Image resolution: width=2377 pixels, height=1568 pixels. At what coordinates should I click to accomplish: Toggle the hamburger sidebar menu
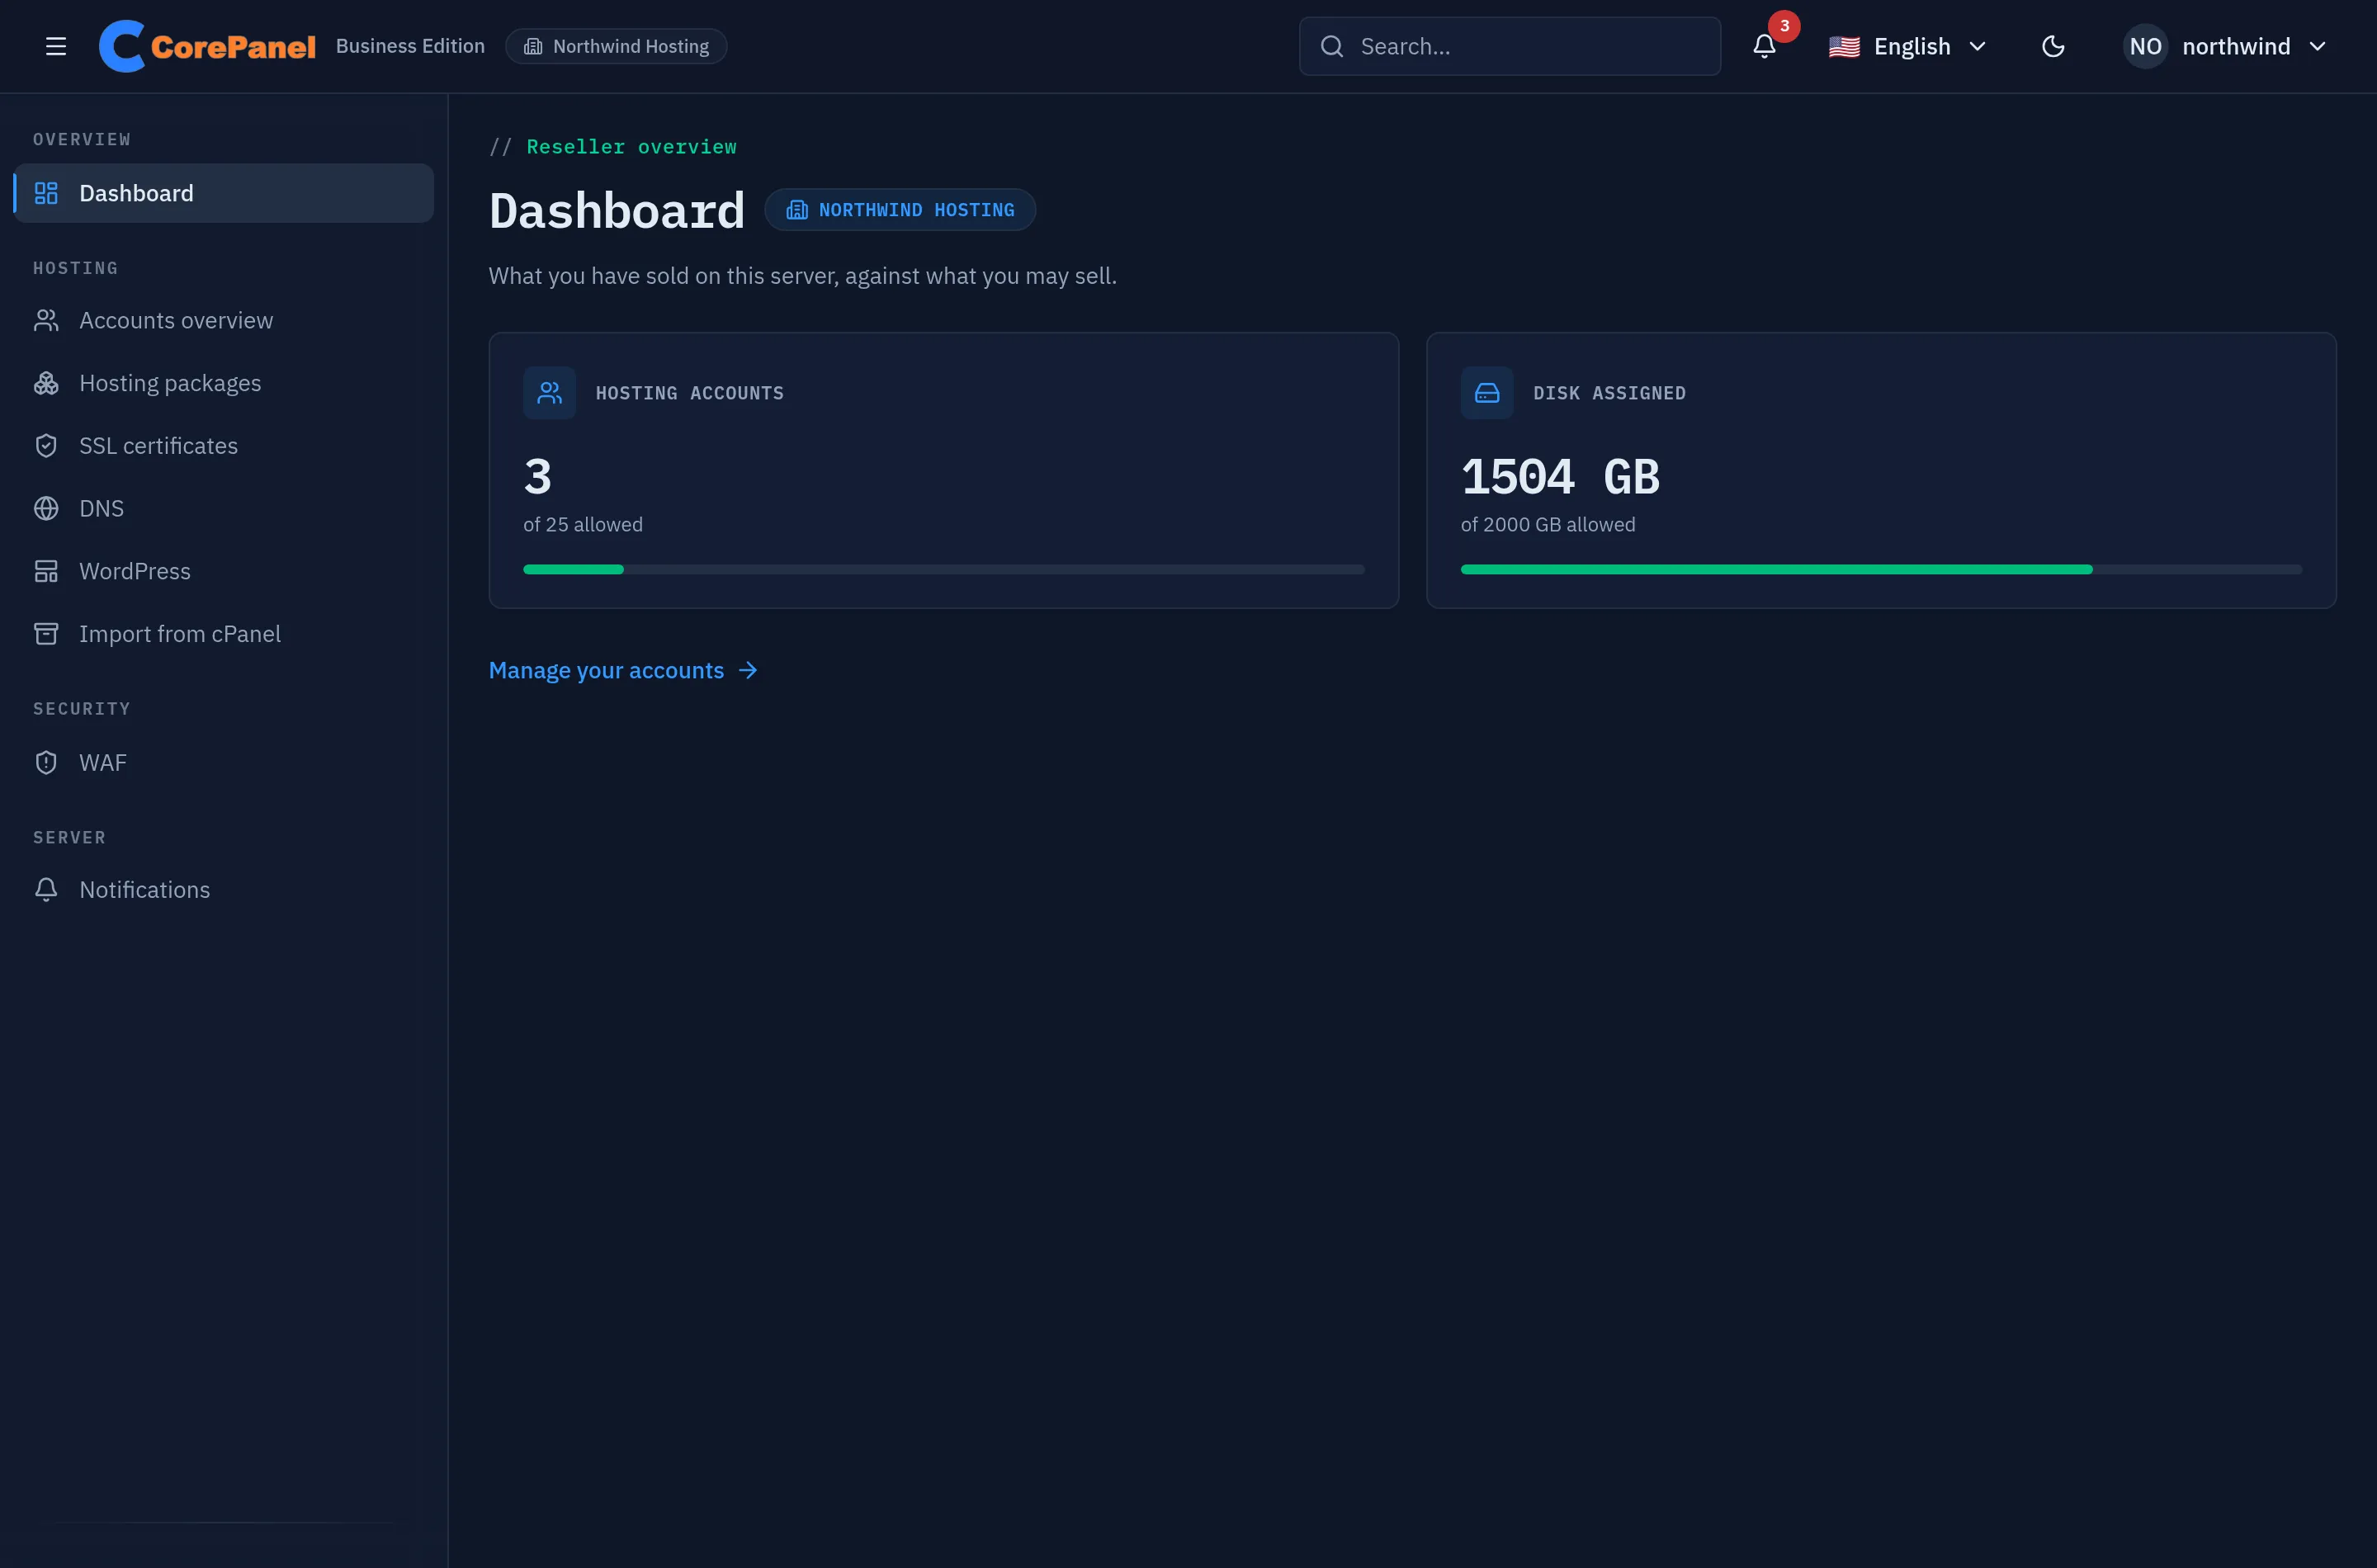click(x=56, y=46)
